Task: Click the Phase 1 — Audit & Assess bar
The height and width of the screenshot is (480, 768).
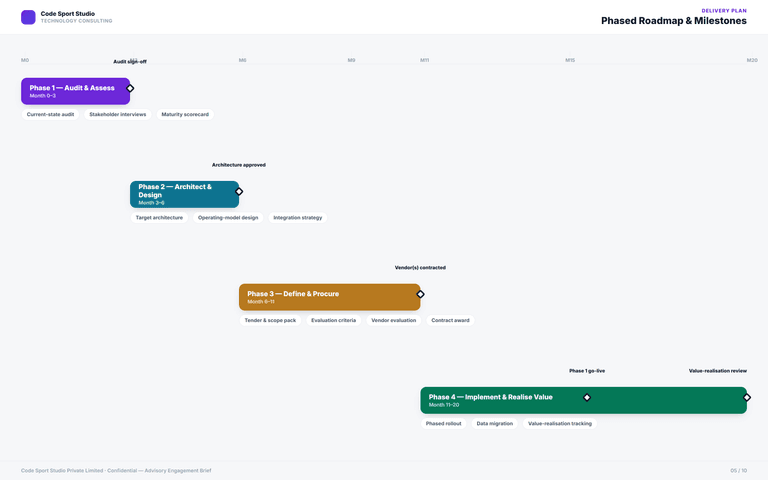Action: tap(75, 91)
